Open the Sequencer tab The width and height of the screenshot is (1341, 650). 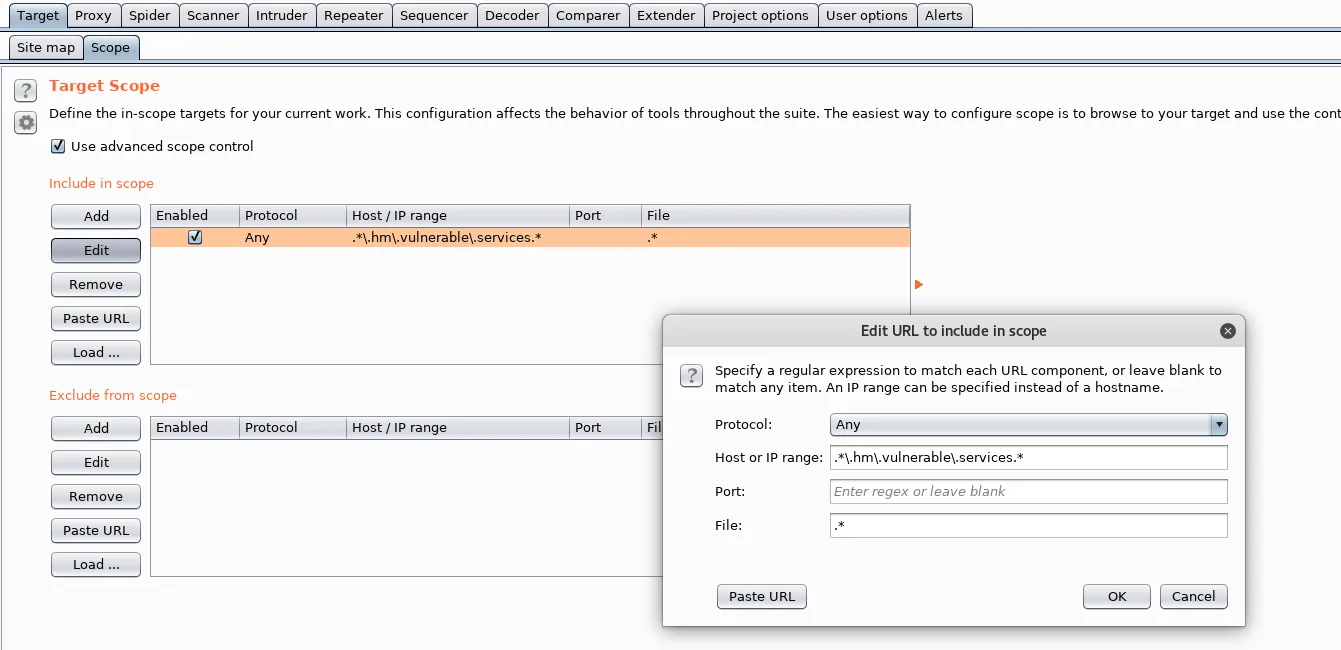434,15
